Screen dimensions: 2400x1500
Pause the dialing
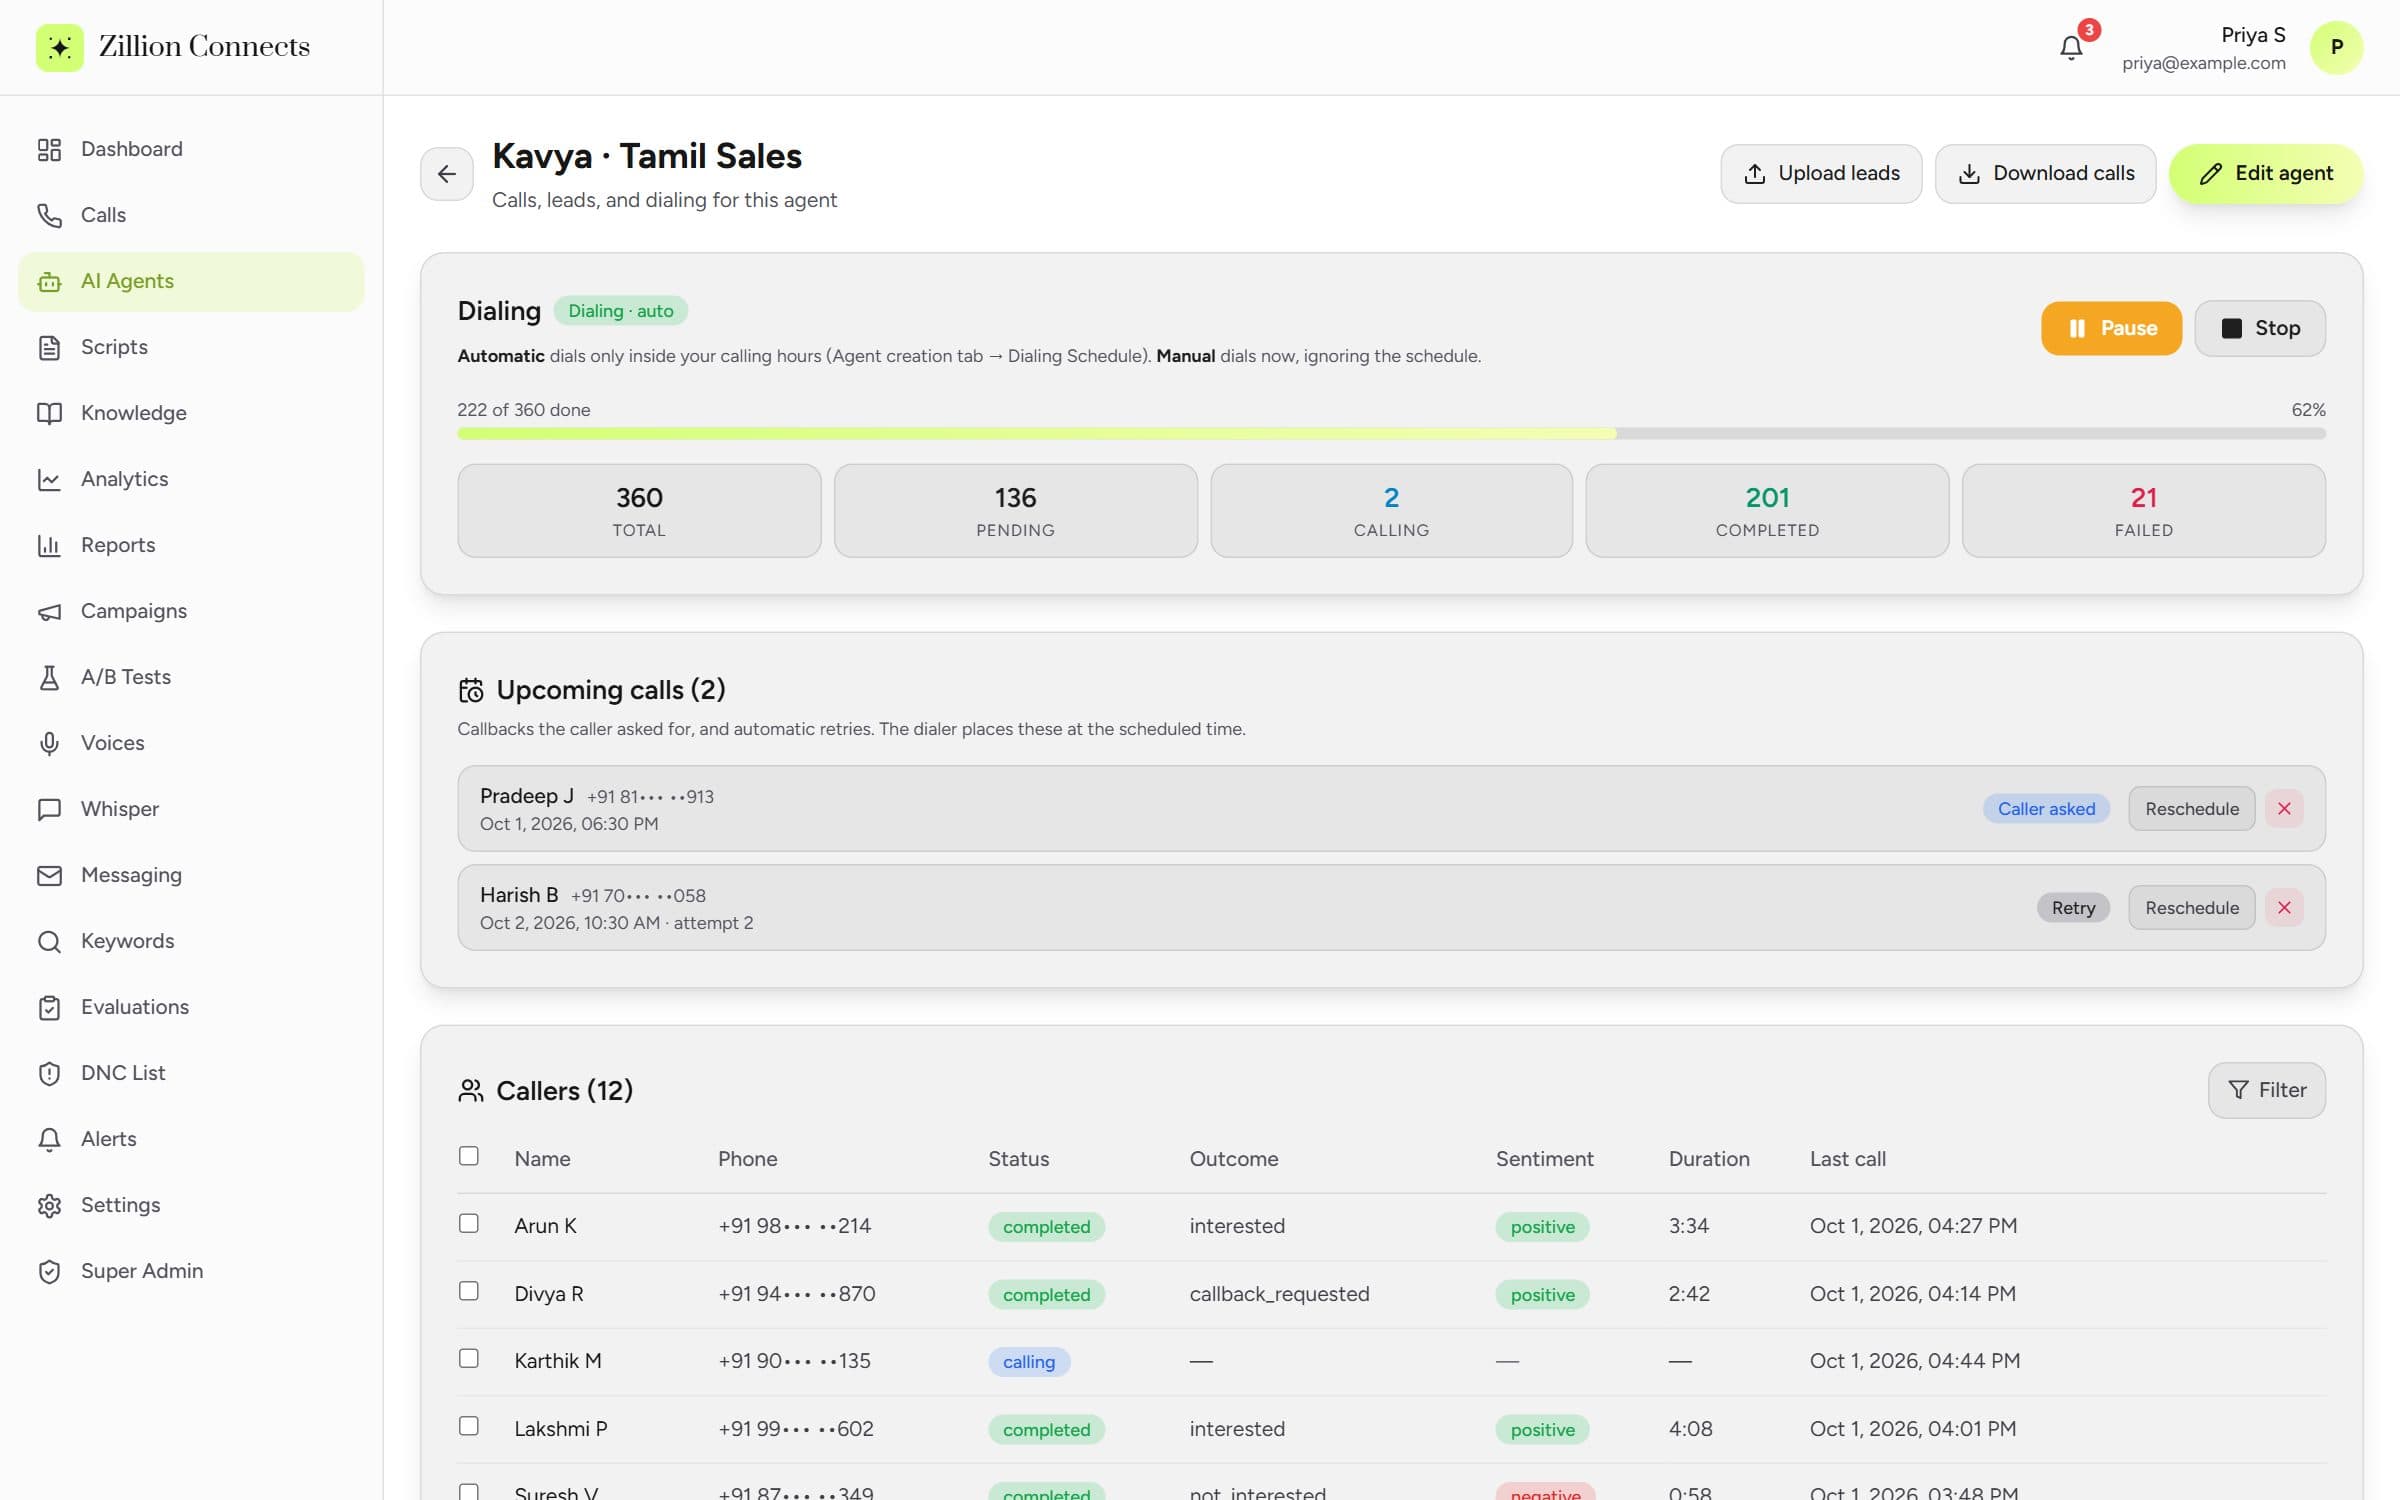pos(2111,328)
